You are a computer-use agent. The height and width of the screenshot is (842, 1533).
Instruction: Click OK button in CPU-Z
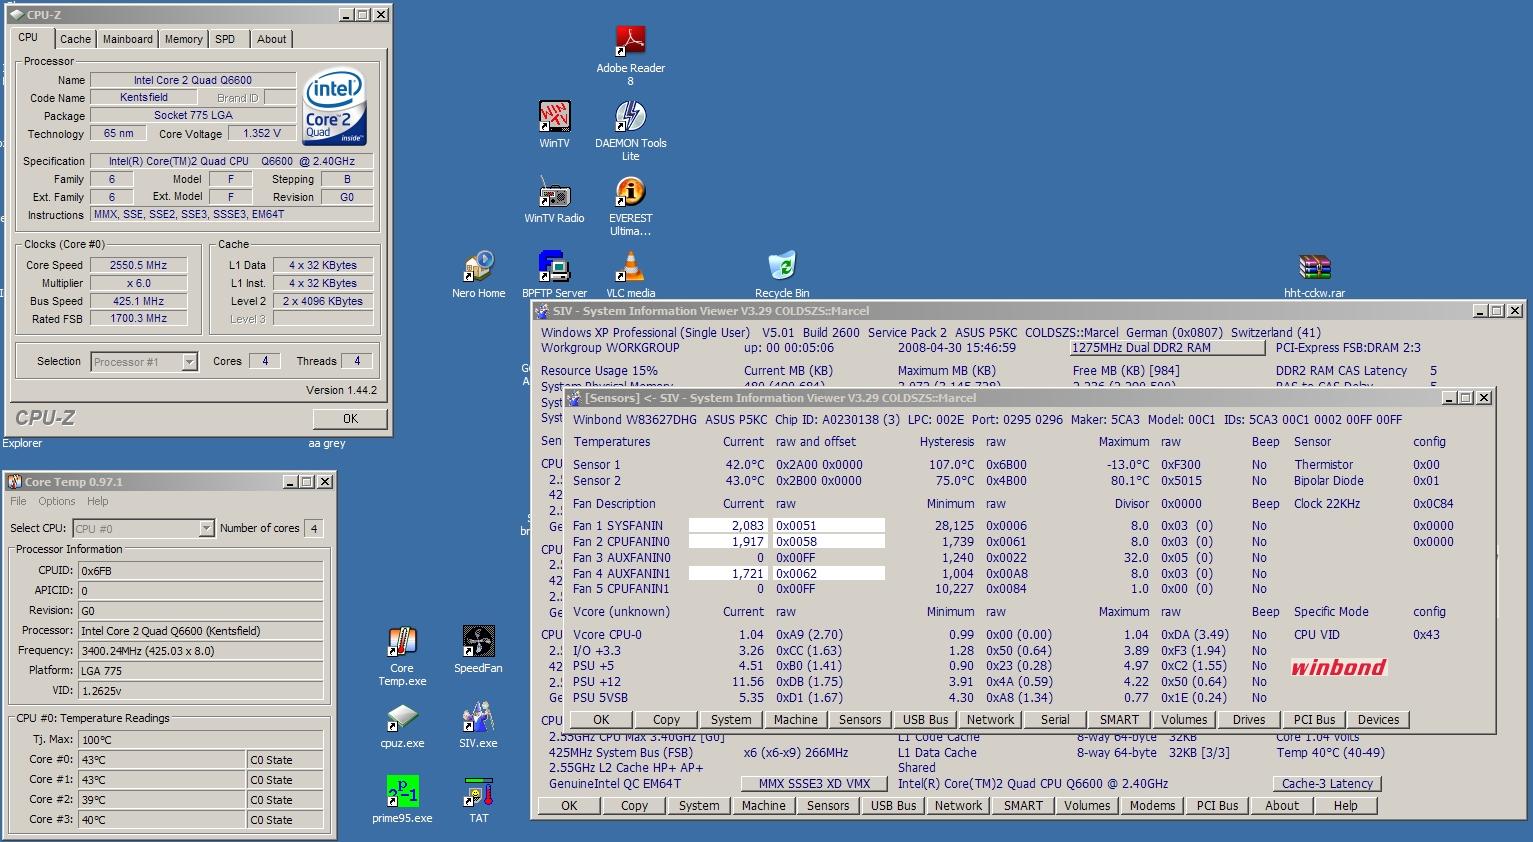tap(350, 418)
